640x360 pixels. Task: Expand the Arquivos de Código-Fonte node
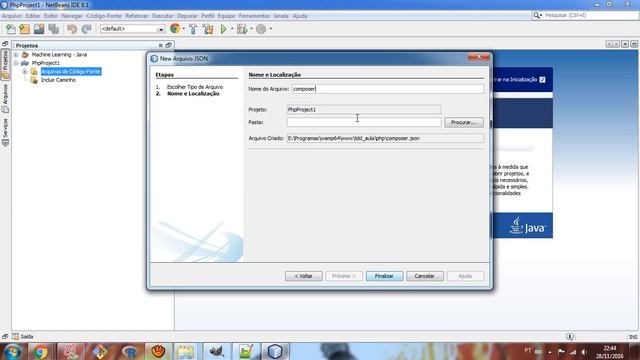click(24, 71)
